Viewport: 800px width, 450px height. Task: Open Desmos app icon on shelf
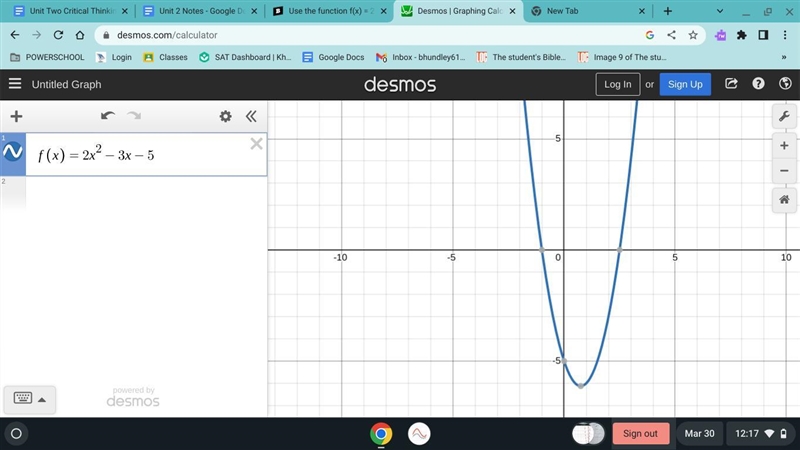point(419,434)
